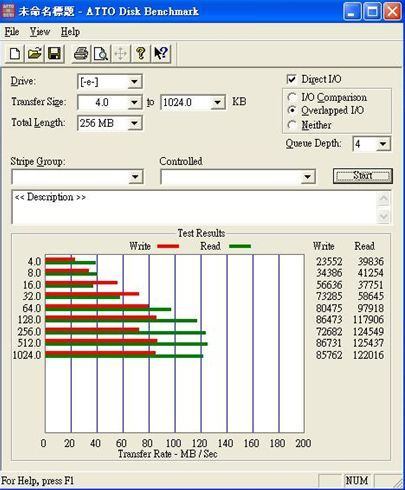Viewport: 405px width, 490px height.
Task: Click the ATTO application icon in title bar
Action: [x=8, y=11]
